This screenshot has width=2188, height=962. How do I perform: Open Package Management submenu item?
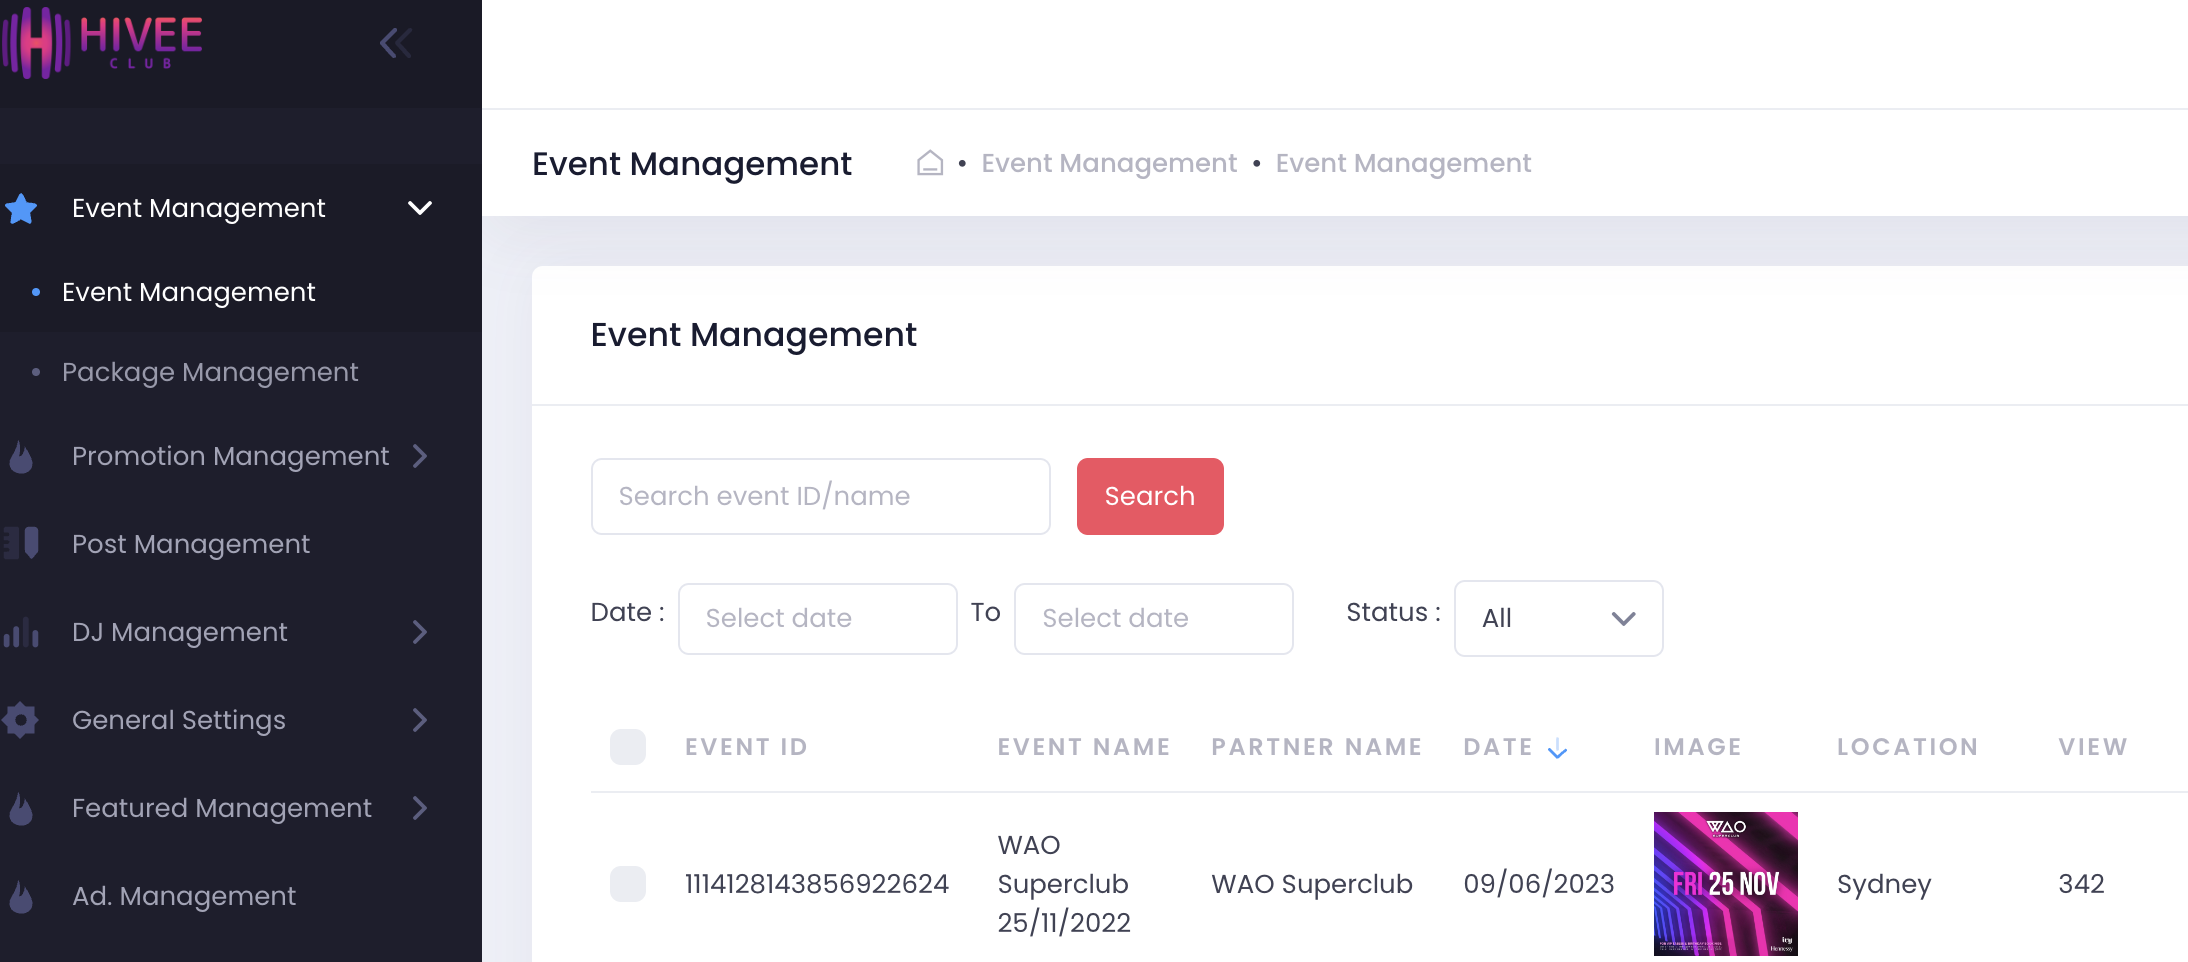(x=210, y=372)
